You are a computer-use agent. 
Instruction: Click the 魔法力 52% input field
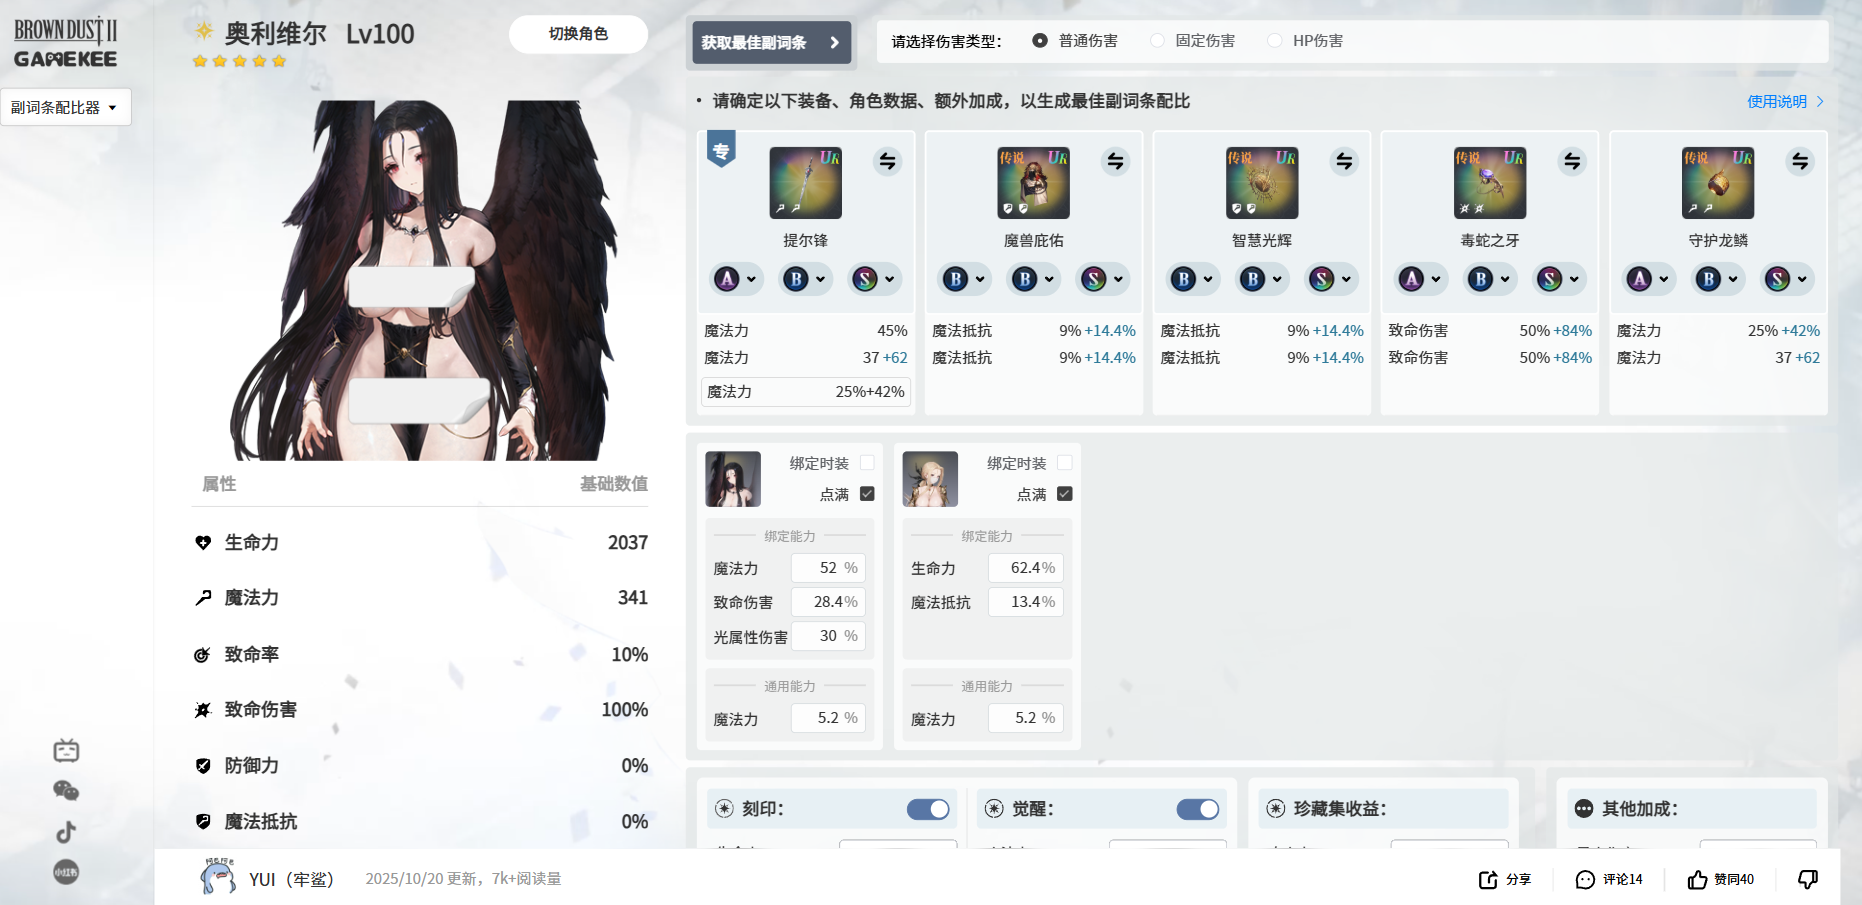coord(827,568)
